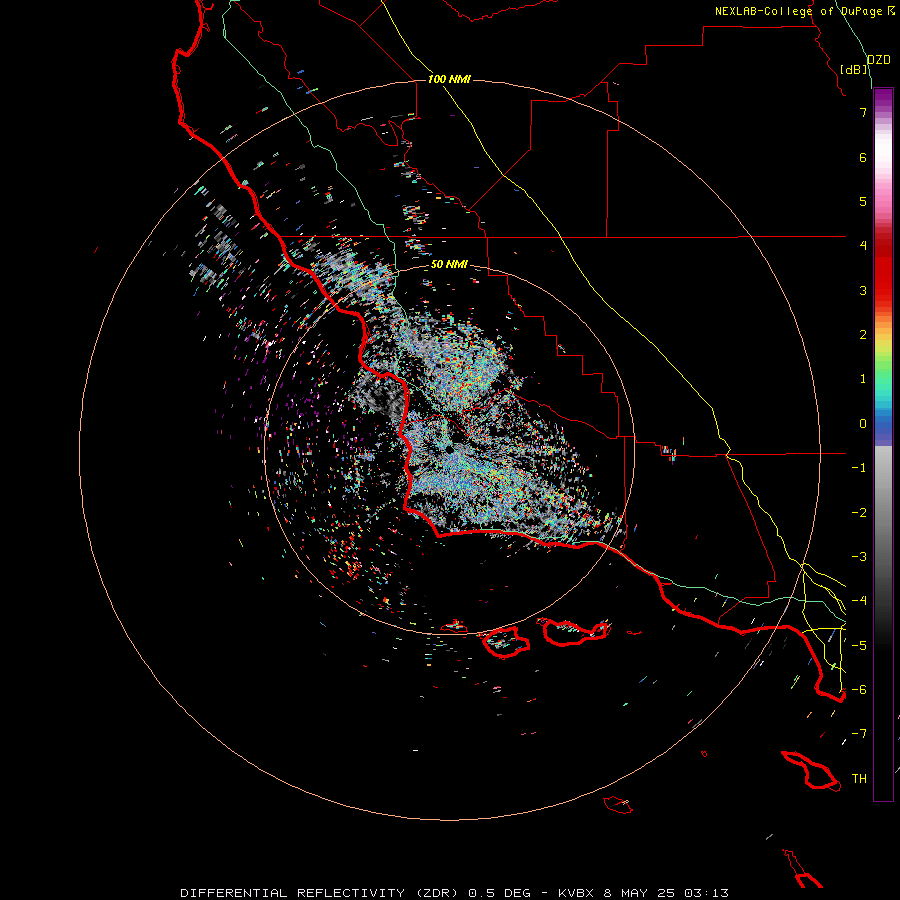Click the -2 value on the color scale
Viewport: 900px width, 900px height.
point(859,513)
